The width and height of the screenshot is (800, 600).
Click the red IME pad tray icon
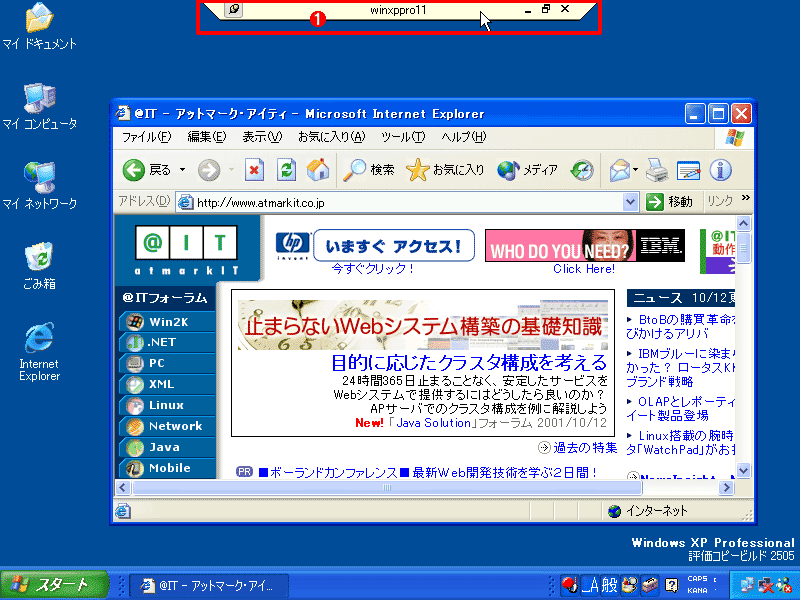569,585
